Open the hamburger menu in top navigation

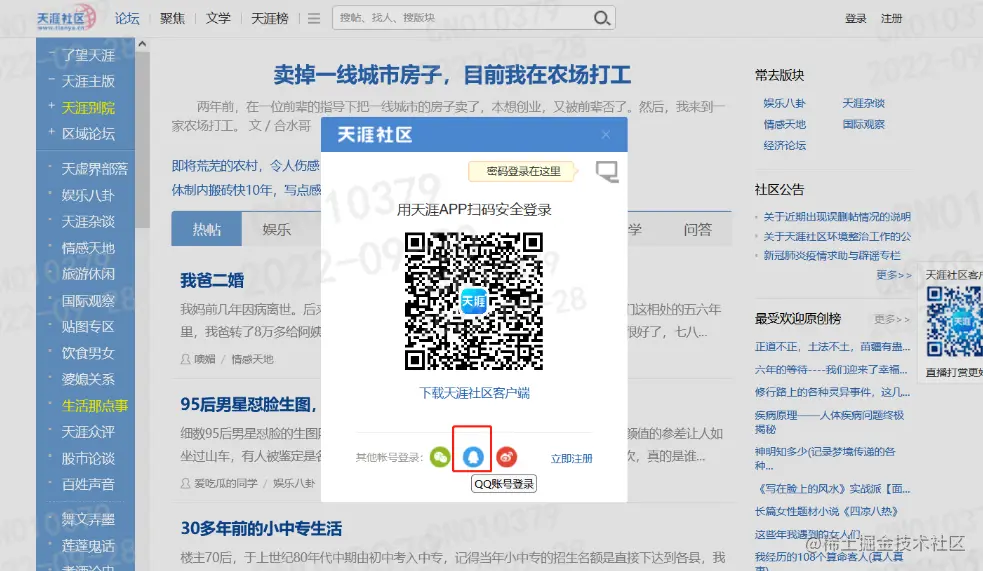pyautogui.click(x=314, y=18)
